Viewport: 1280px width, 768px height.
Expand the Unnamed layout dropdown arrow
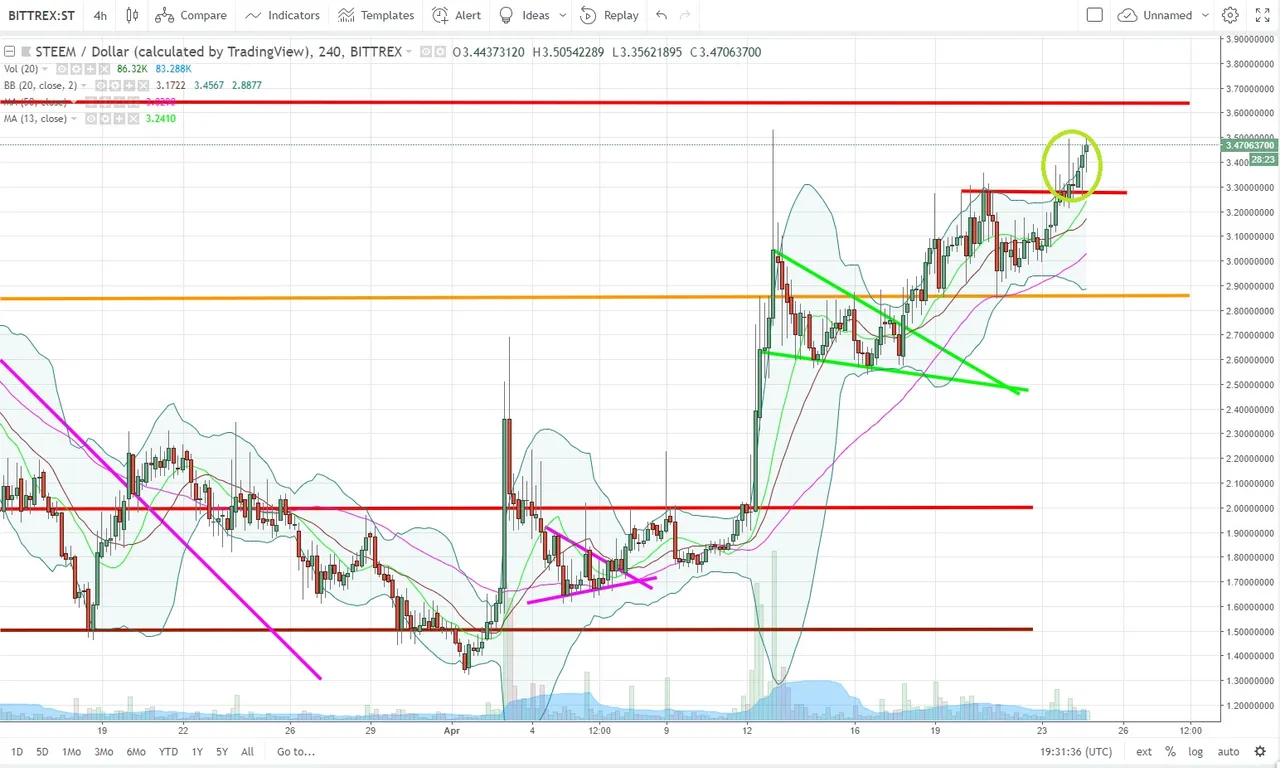[x=1205, y=15]
